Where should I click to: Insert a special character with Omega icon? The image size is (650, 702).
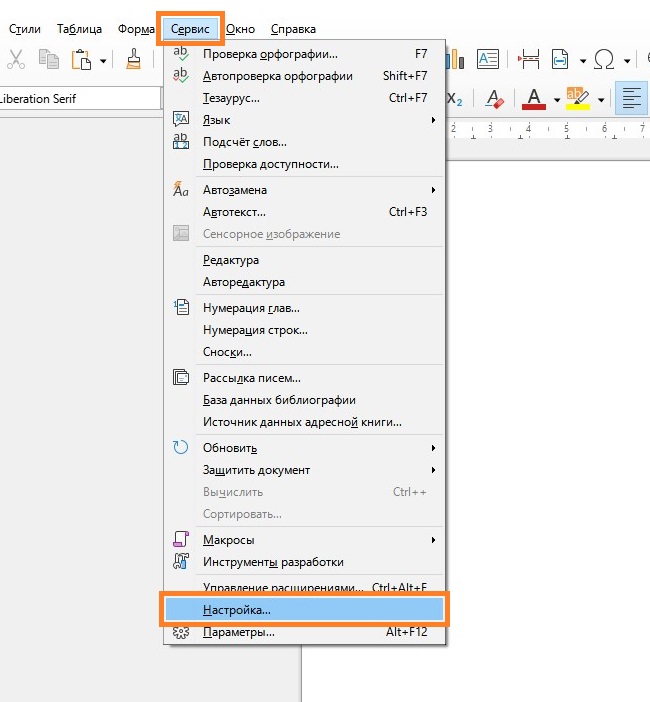[604, 60]
